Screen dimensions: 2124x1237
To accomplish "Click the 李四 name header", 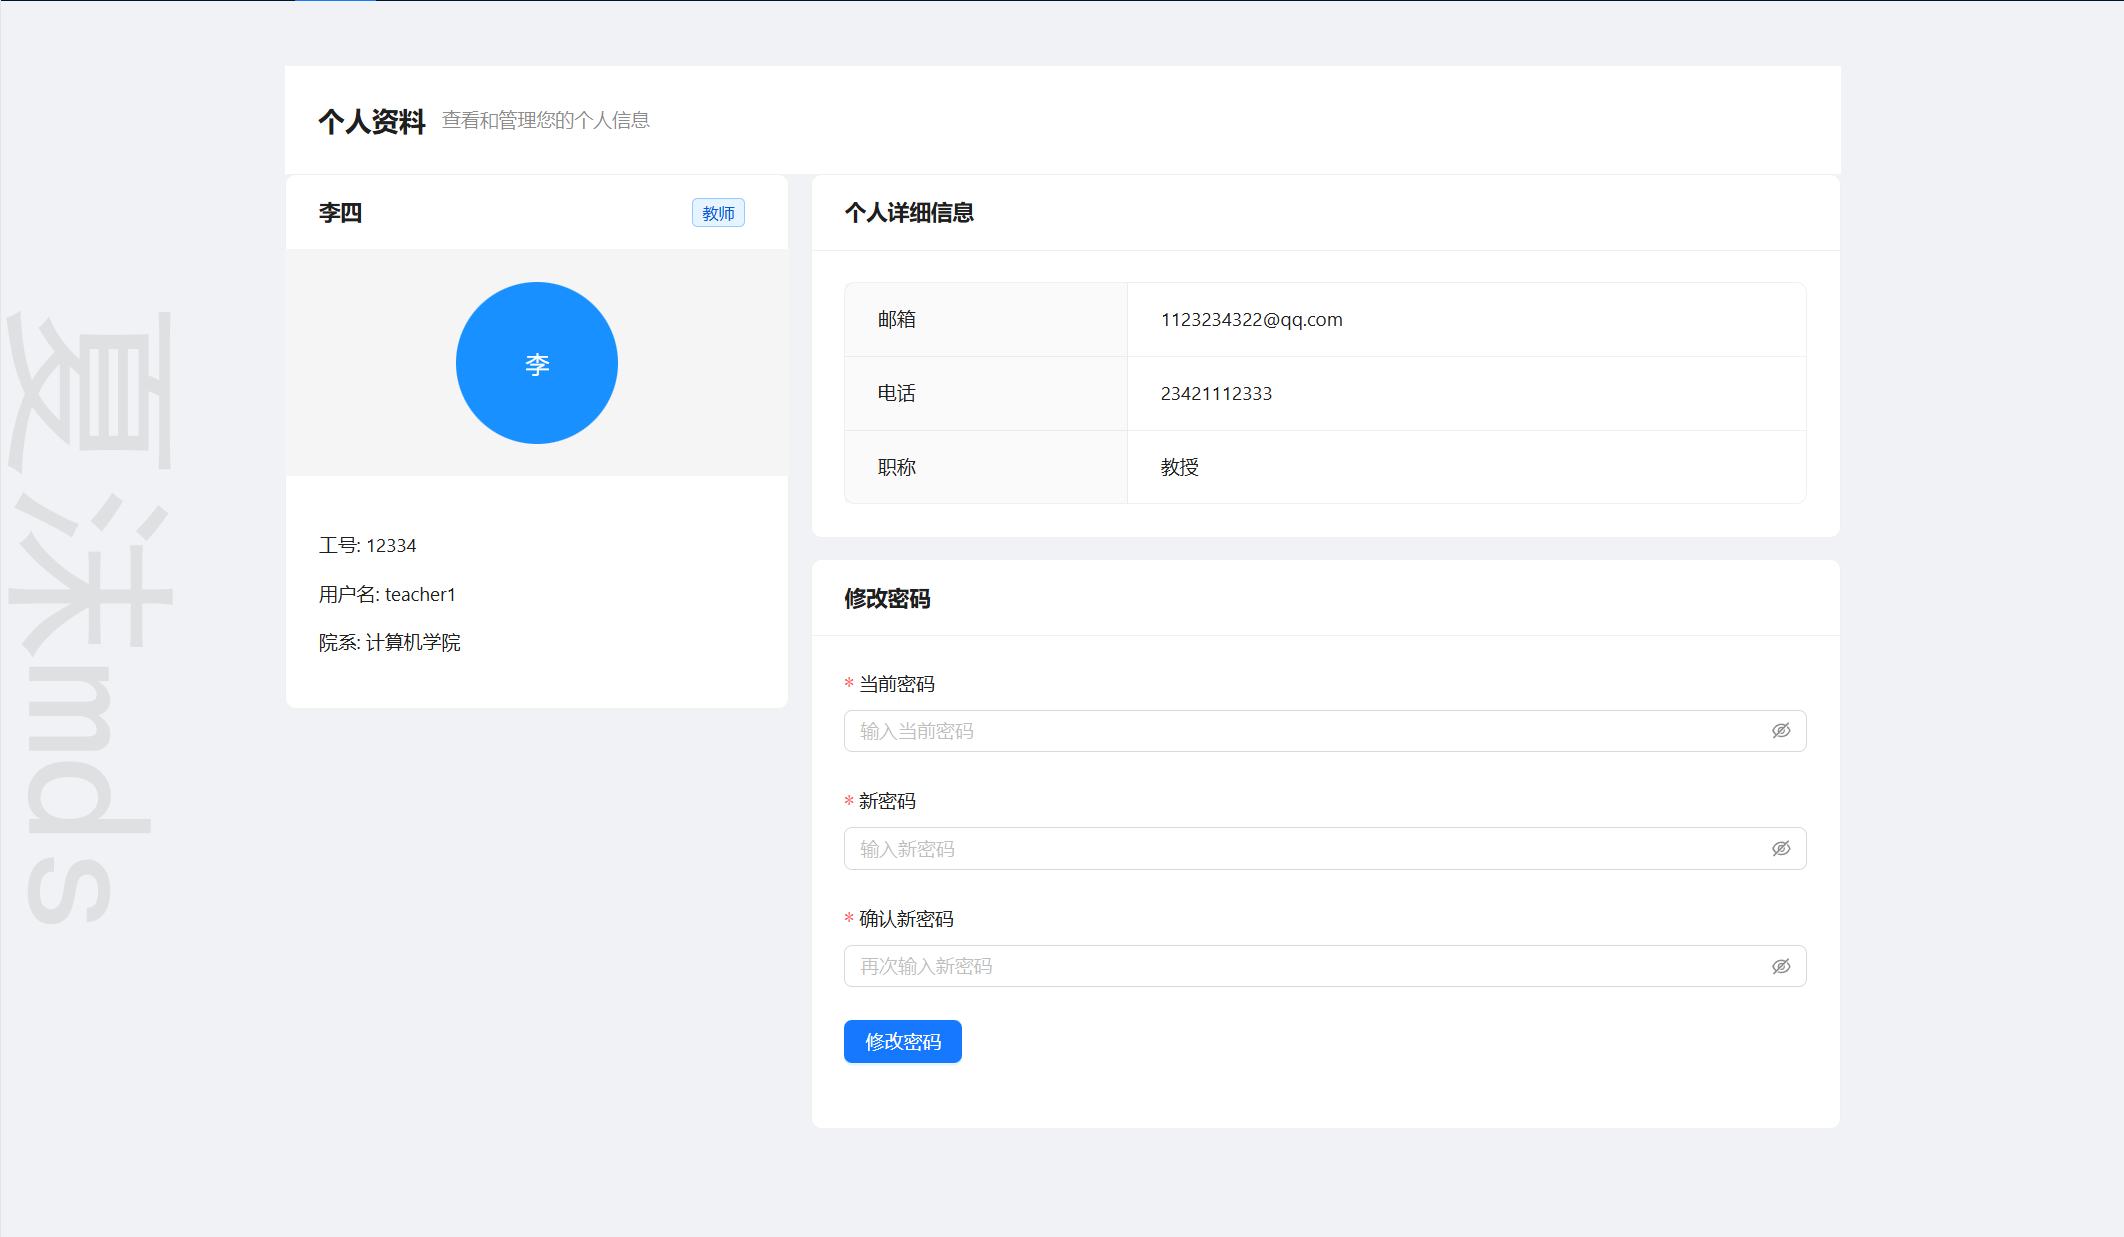I will click(341, 213).
